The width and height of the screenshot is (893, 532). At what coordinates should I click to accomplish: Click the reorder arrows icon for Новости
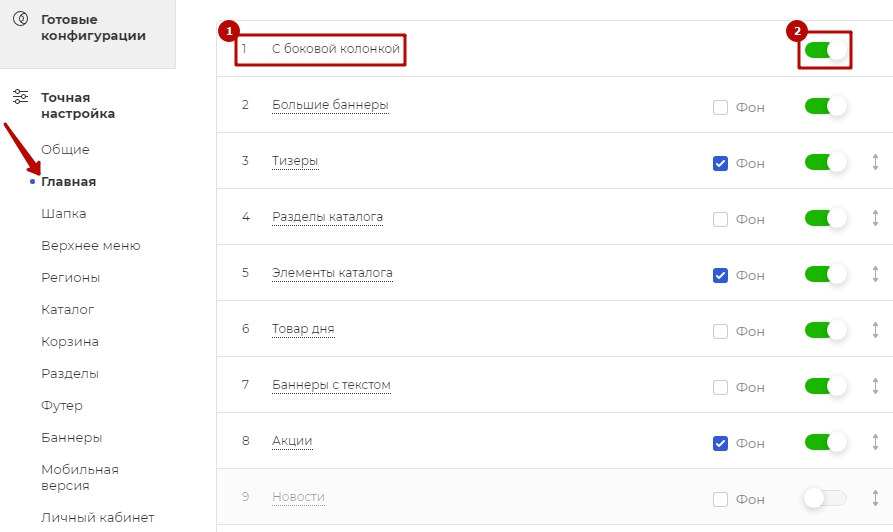pos(875,498)
